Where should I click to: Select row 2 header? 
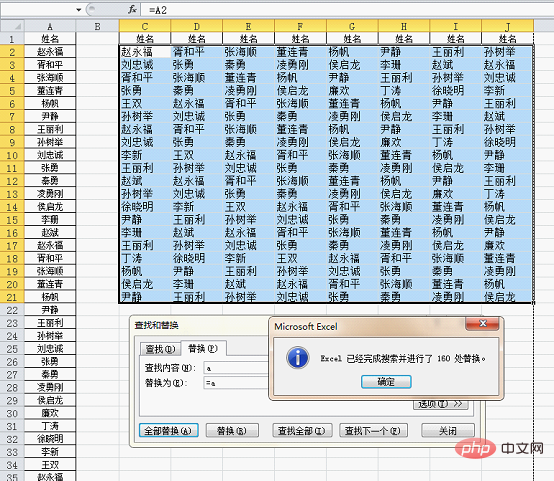[x=12, y=52]
